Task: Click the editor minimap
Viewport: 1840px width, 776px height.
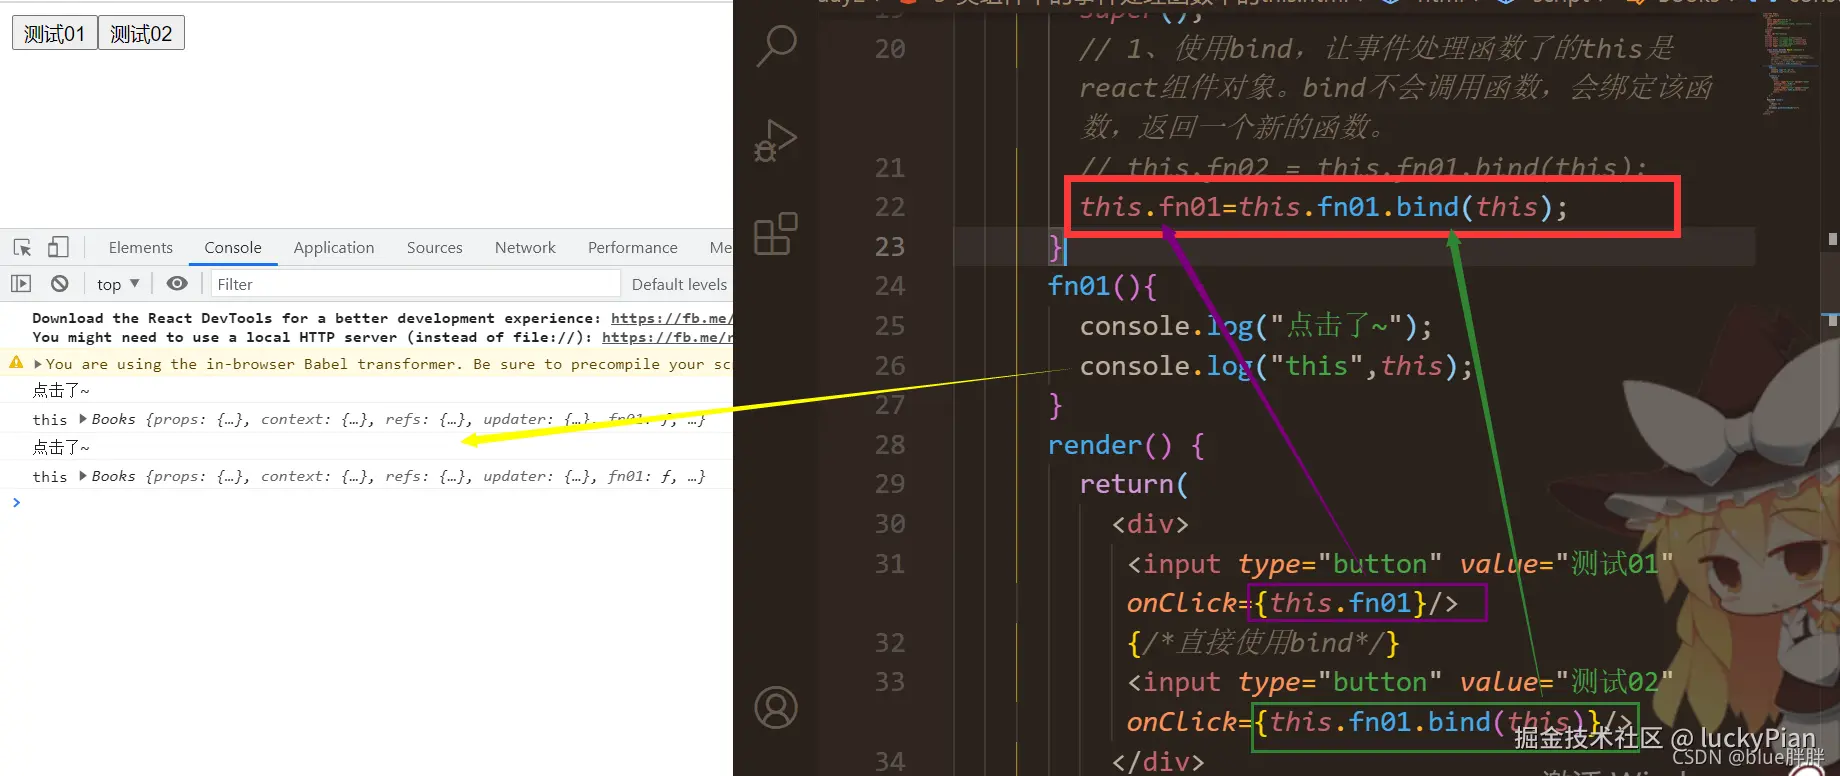Action: [x=1790, y=65]
